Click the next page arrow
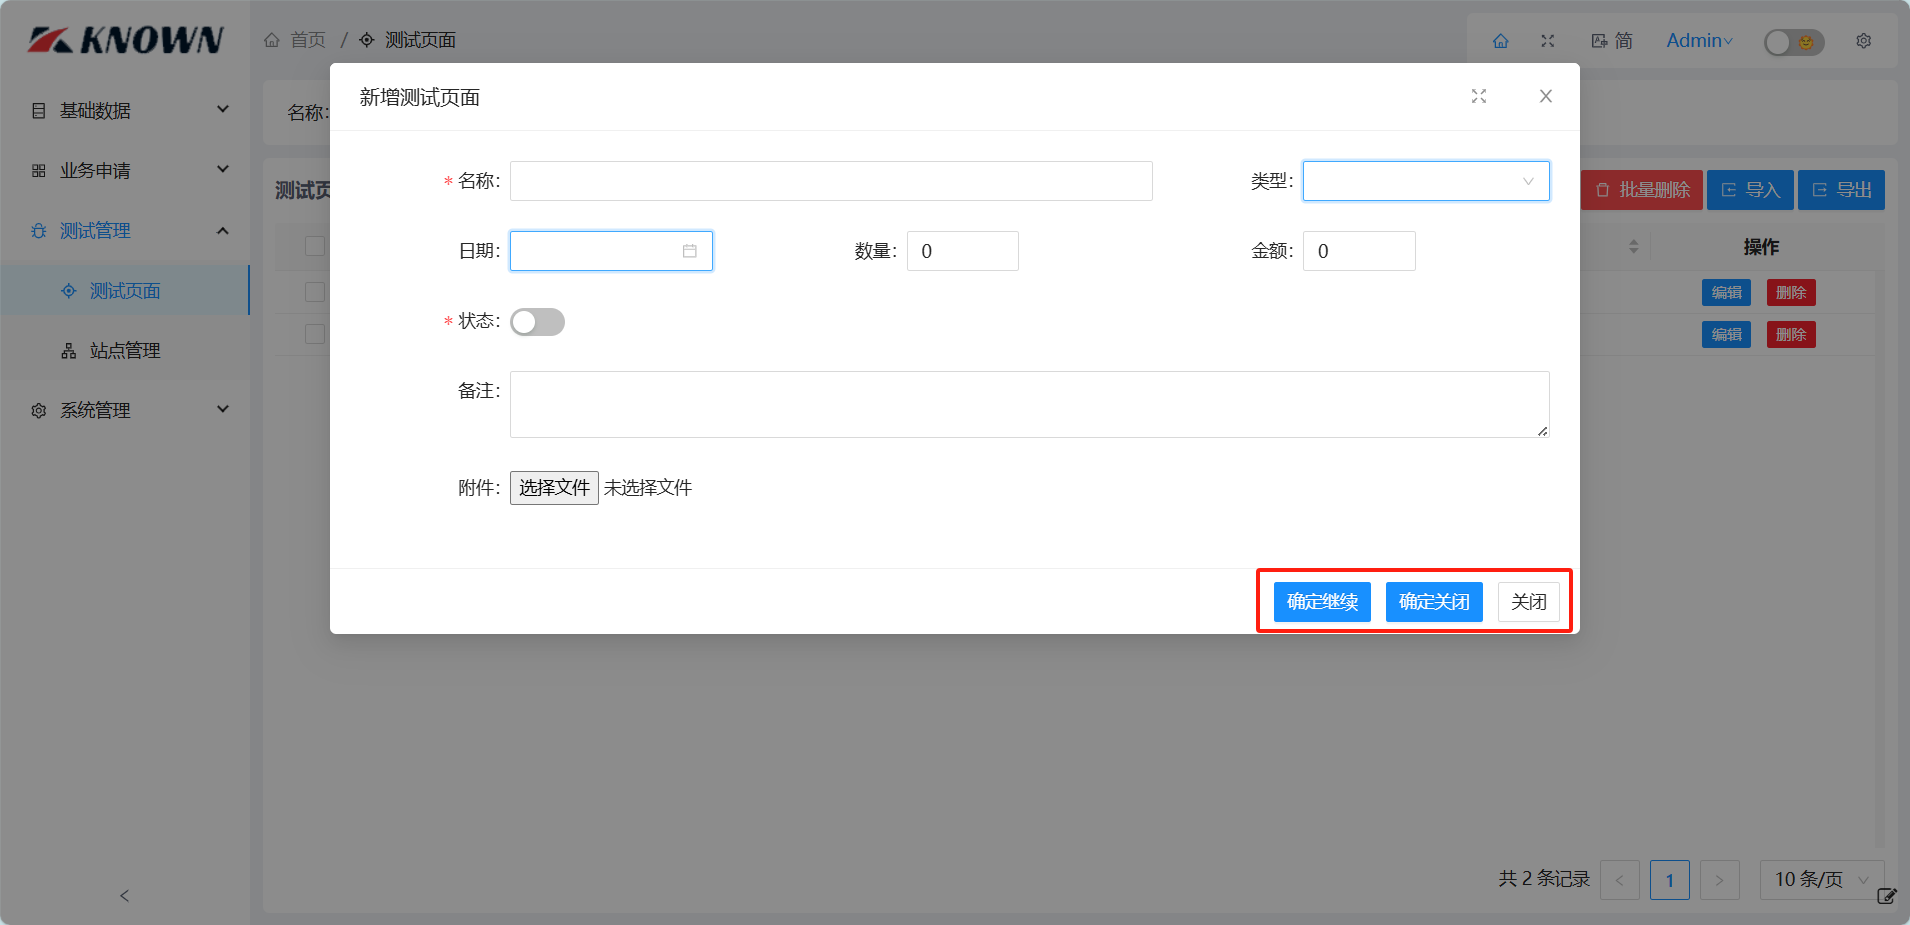 pyautogui.click(x=1720, y=880)
